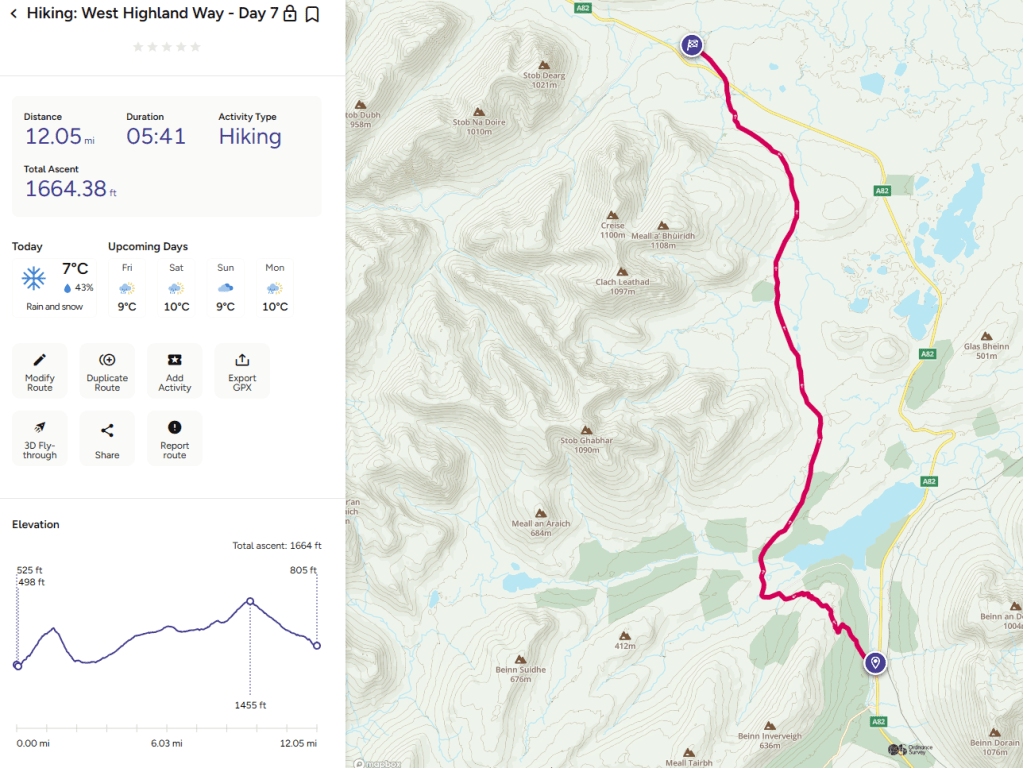Select Friday's weather forecast
1023x768 pixels.
(127, 288)
